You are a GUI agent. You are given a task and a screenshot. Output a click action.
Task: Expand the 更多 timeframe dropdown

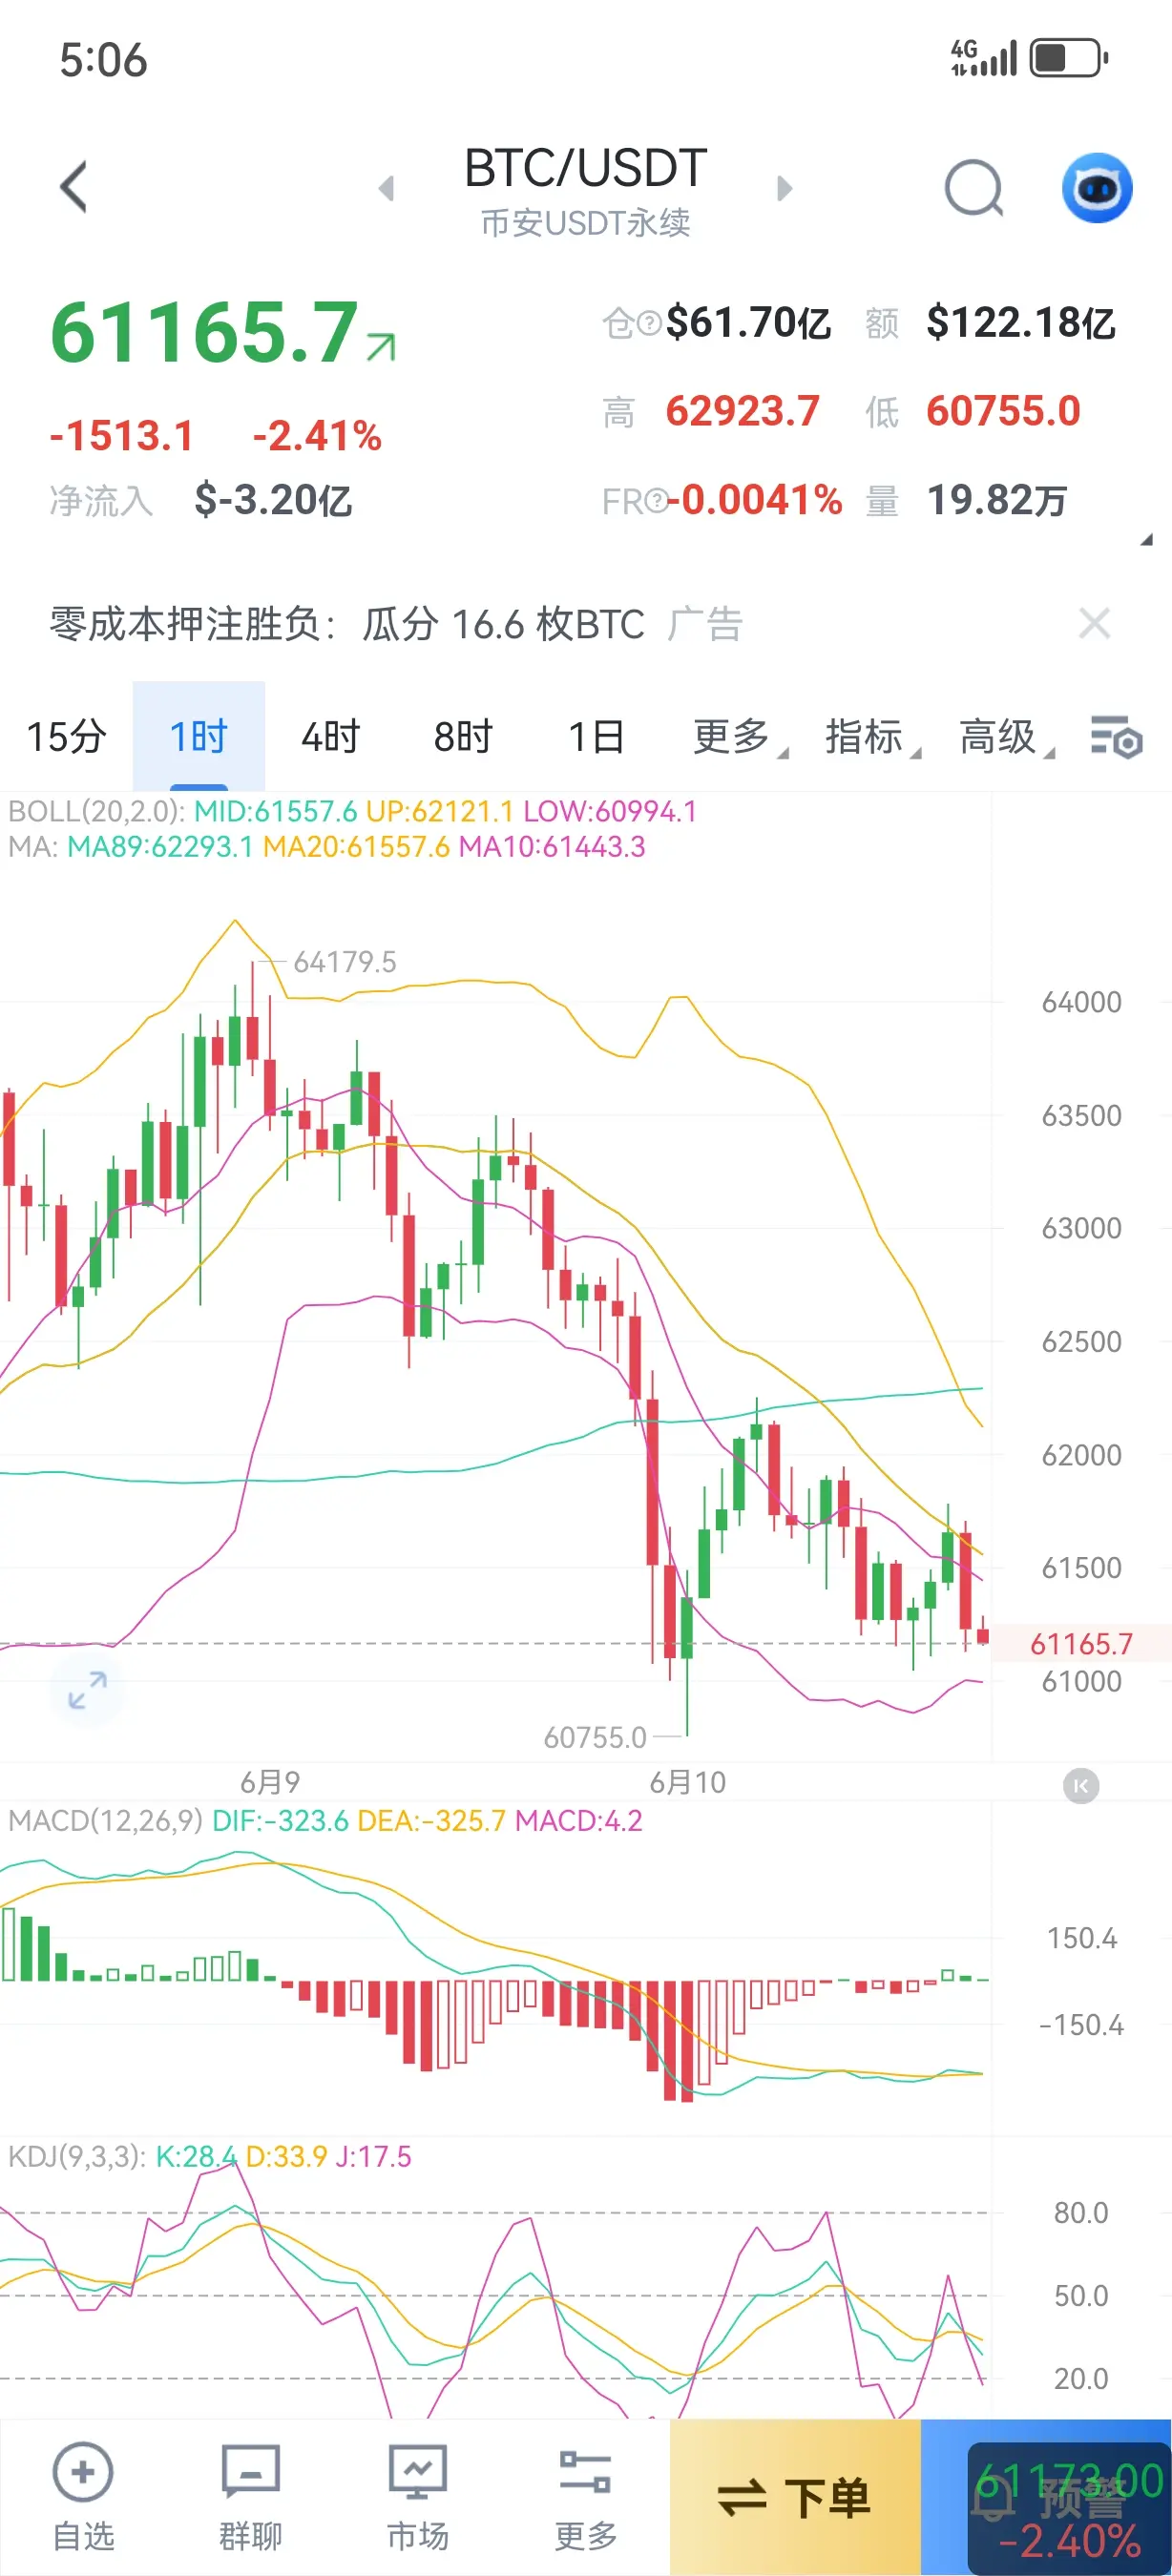coord(740,737)
